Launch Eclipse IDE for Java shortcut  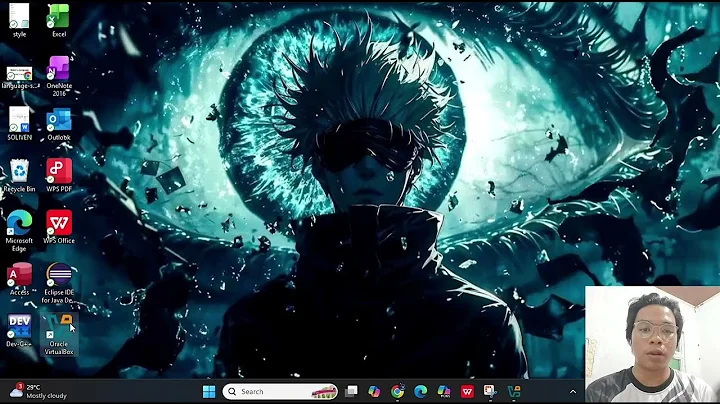pos(59,283)
